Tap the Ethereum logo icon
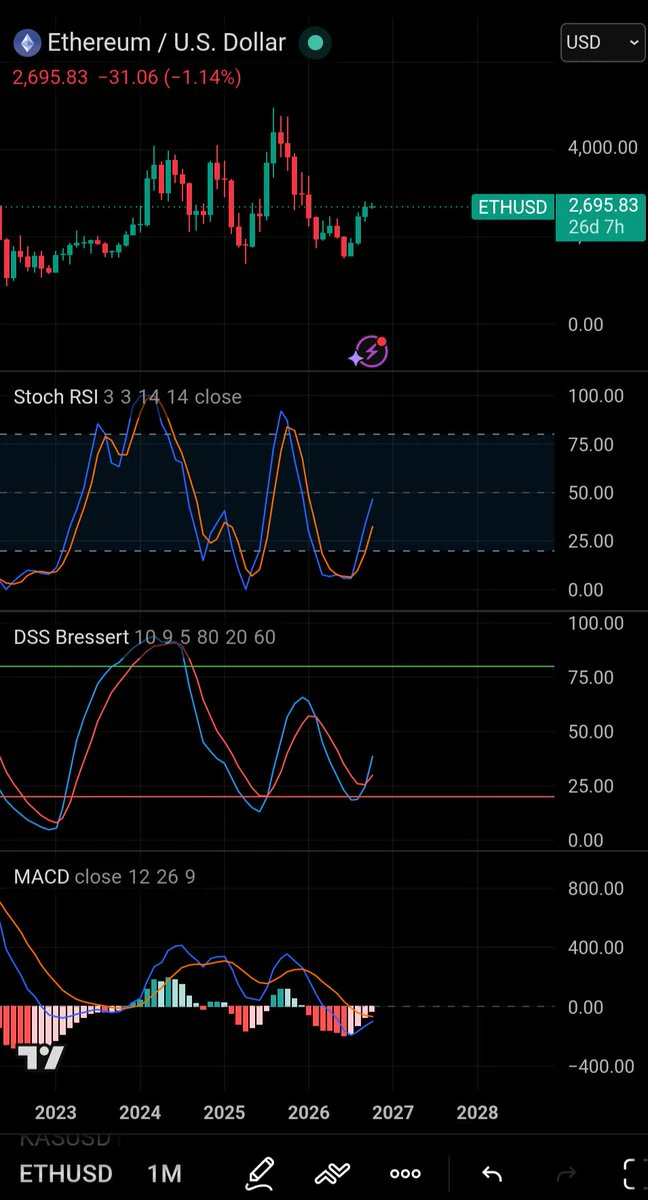The height and width of the screenshot is (1200, 648). click(x=27, y=43)
